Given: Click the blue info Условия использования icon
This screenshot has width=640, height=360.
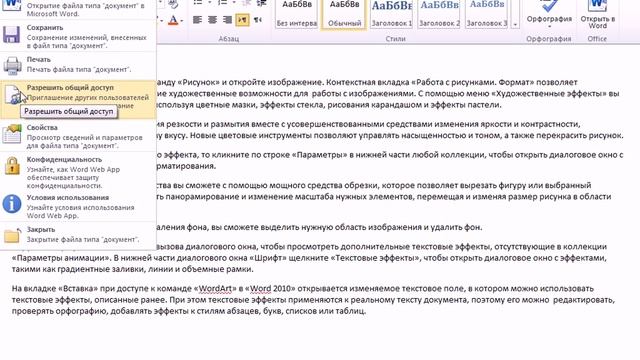Looking at the screenshot, I should 12,204.
